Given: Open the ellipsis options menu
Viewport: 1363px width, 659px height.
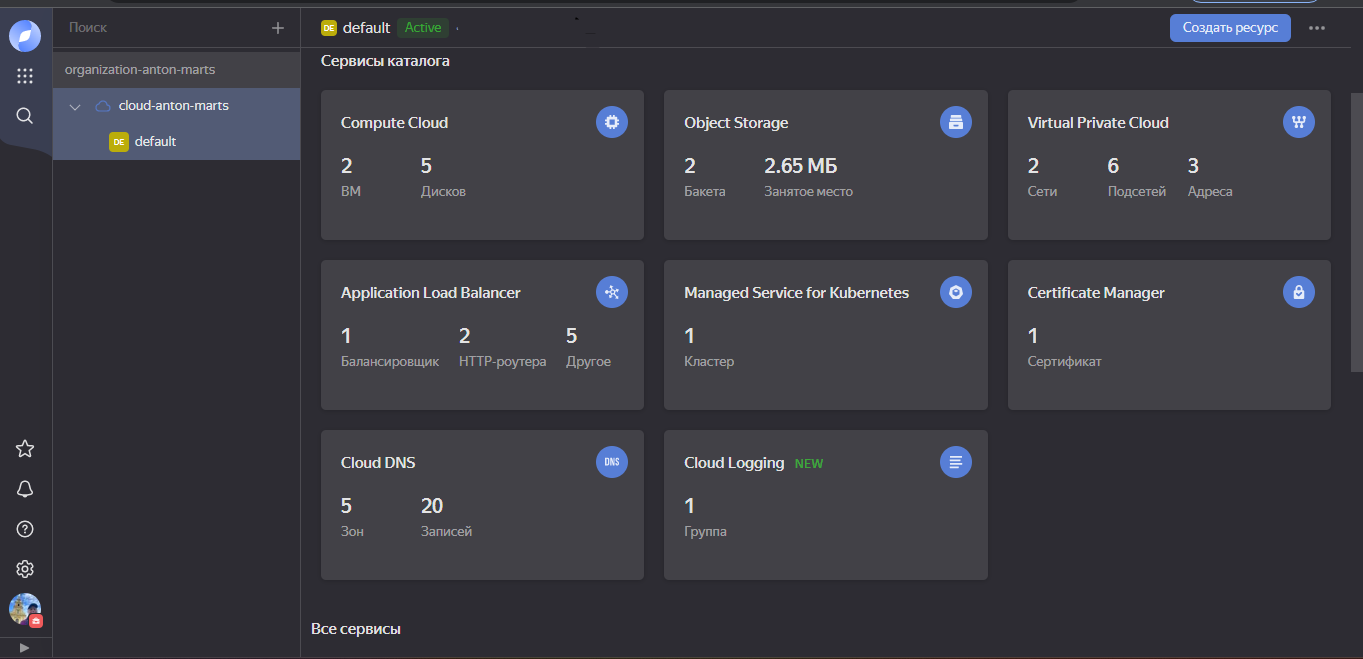Looking at the screenshot, I should pyautogui.click(x=1317, y=27).
